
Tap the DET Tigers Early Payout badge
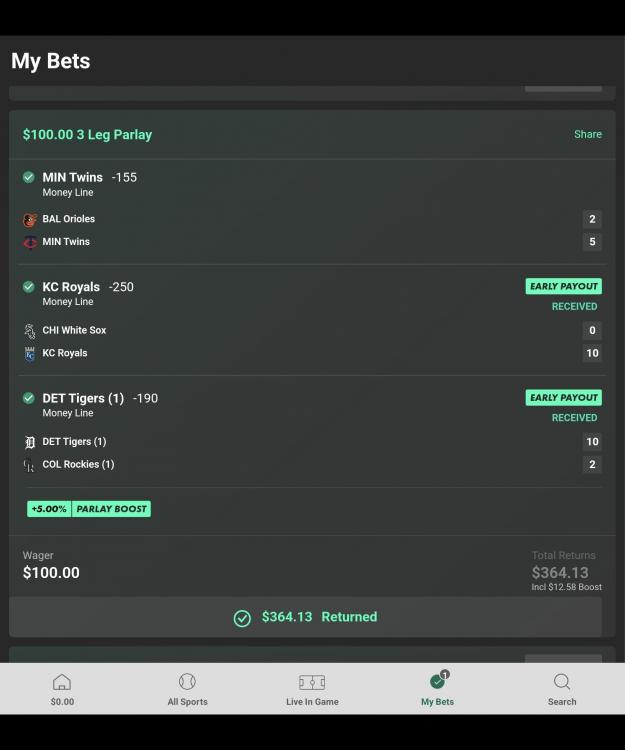(563, 397)
